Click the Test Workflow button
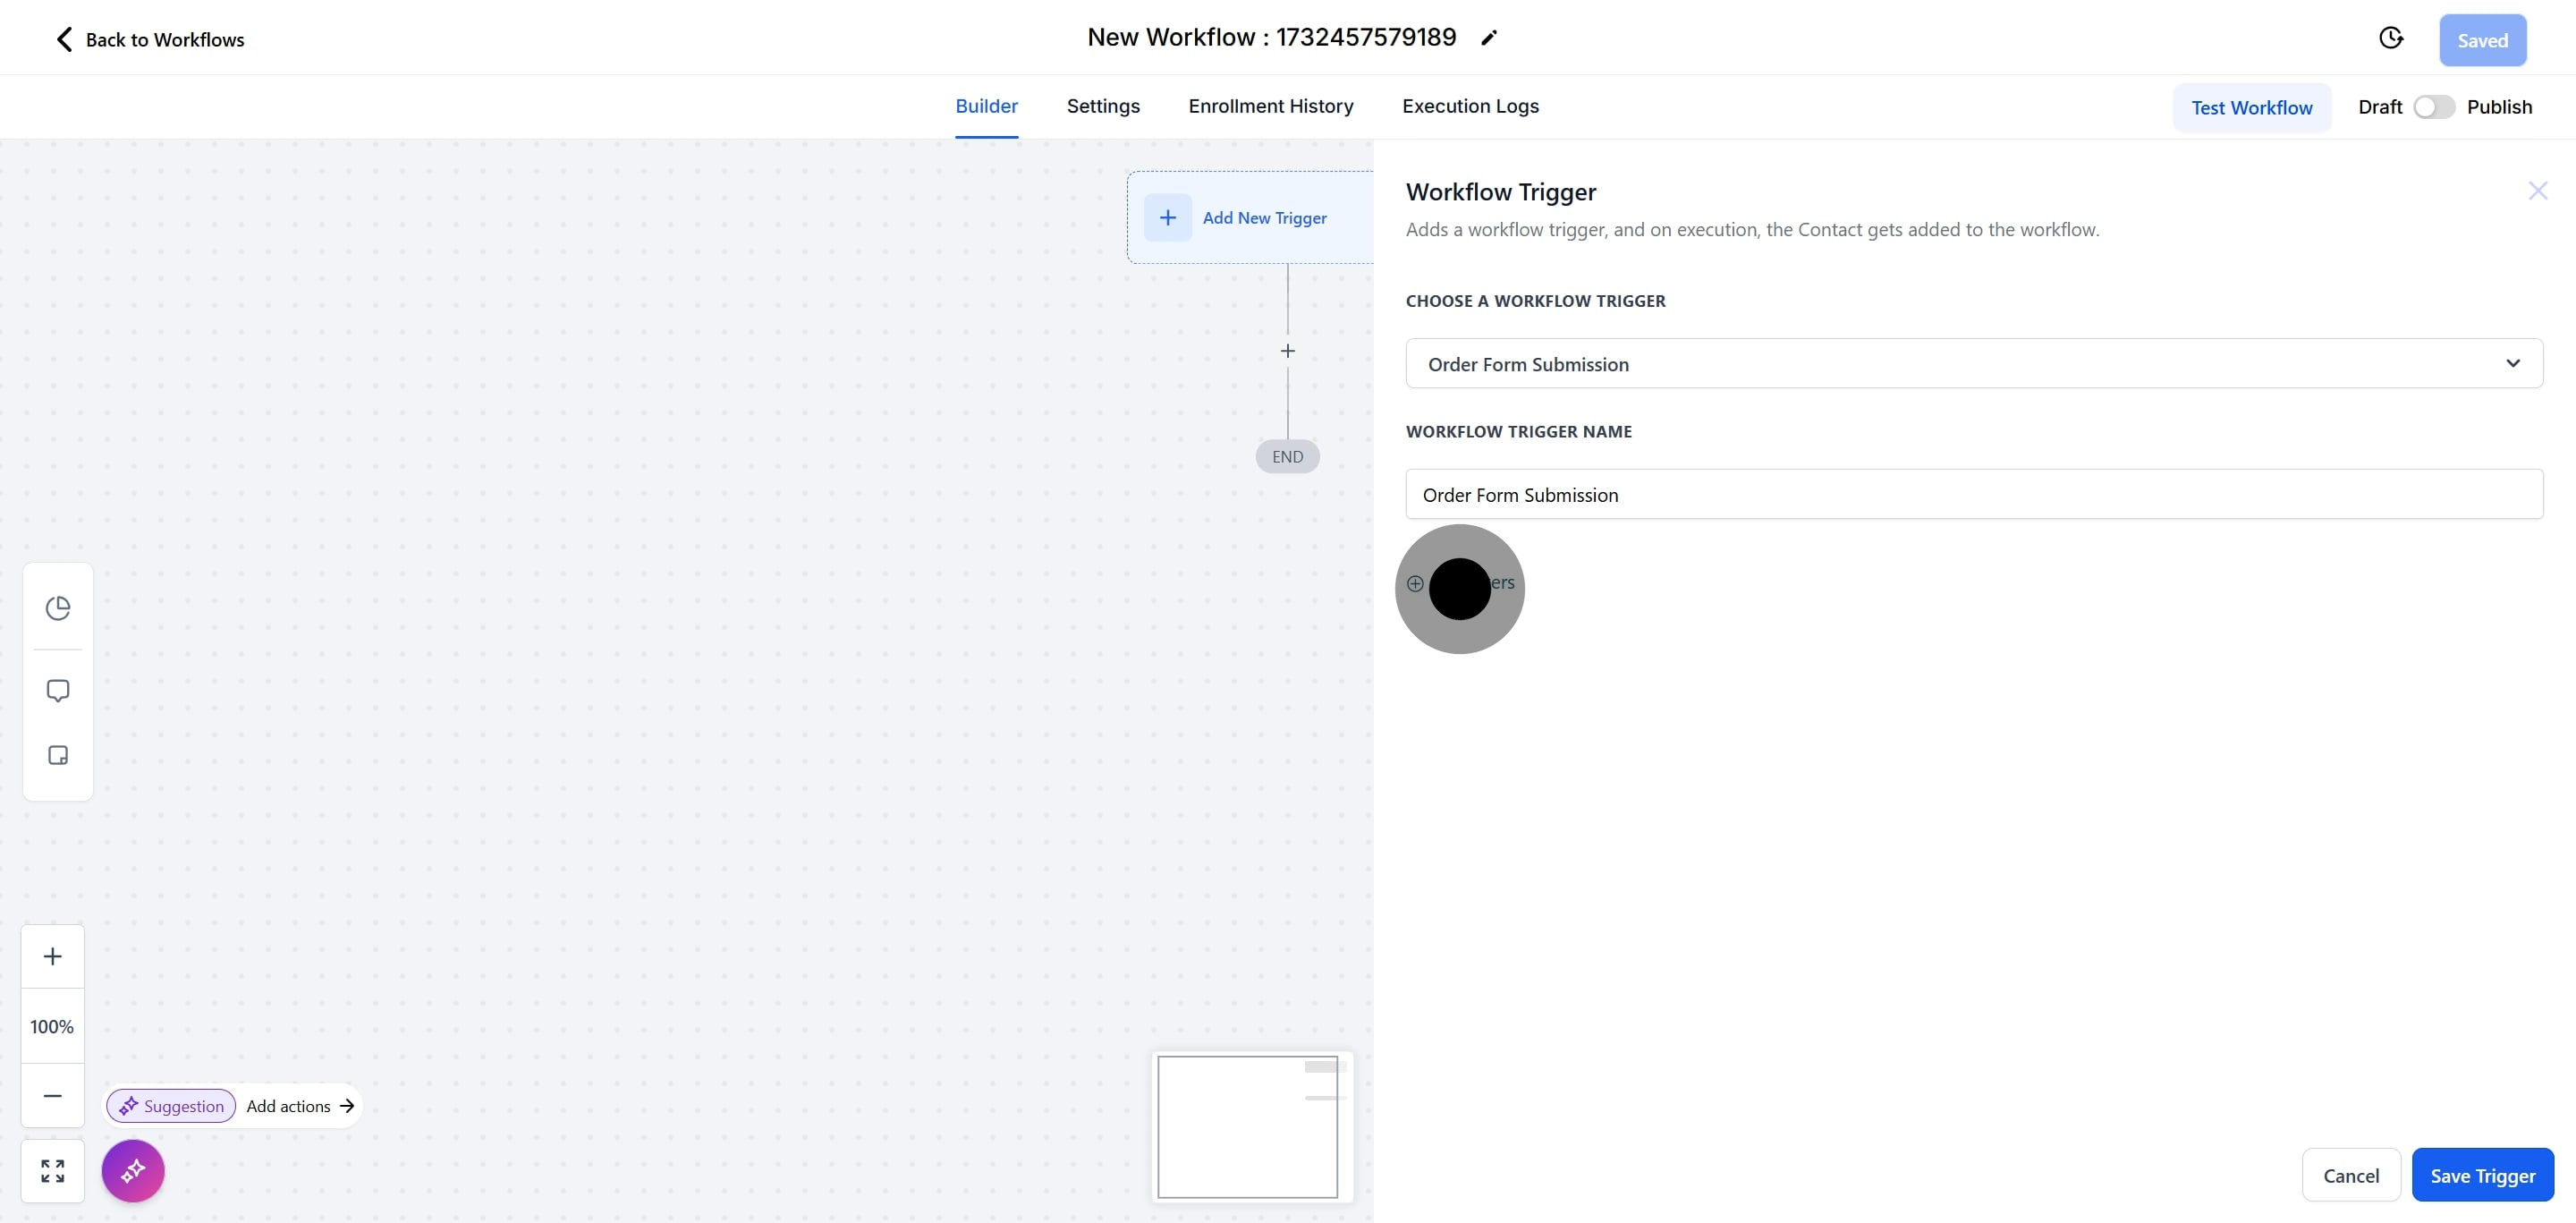Screen dimensions: 2576x1223 click(2251, 107)
